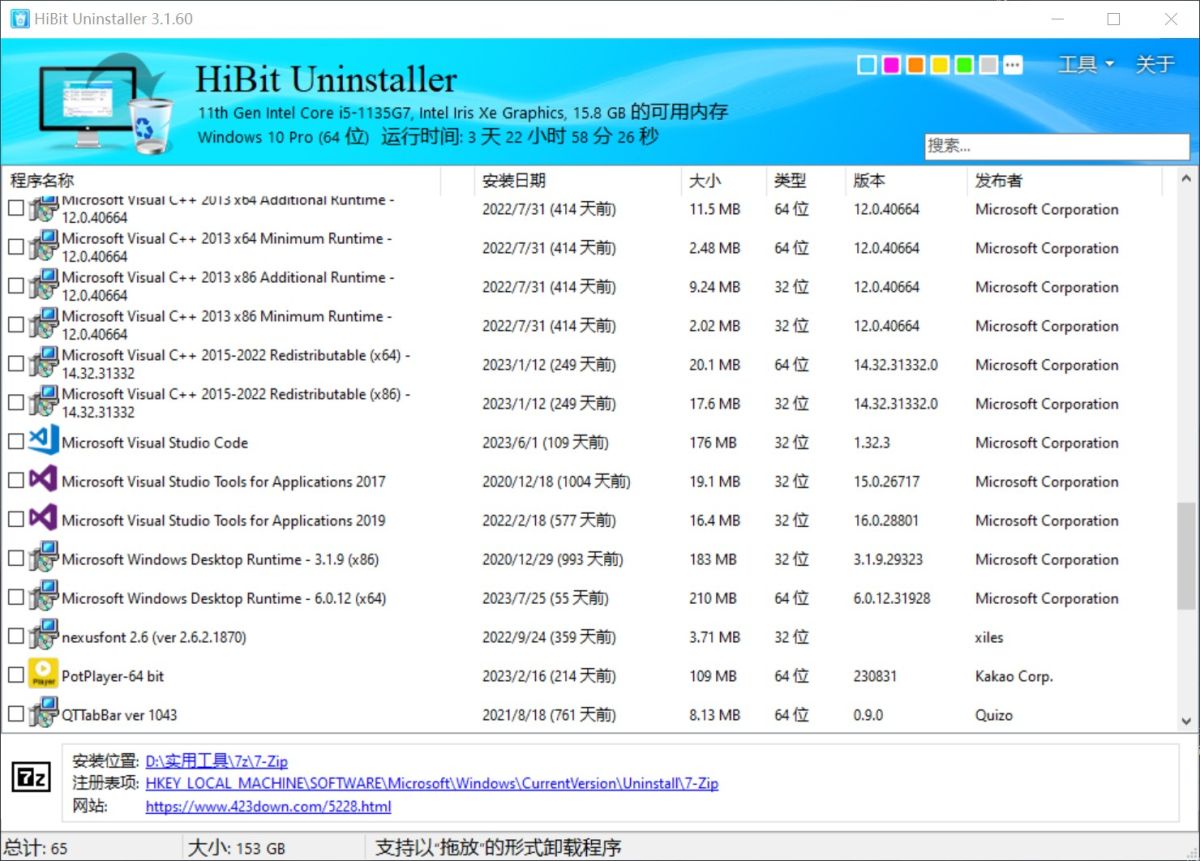Check the Microsoft Visual Studio Code checkbox
The image size is (1200, 861).
[15, 442]
